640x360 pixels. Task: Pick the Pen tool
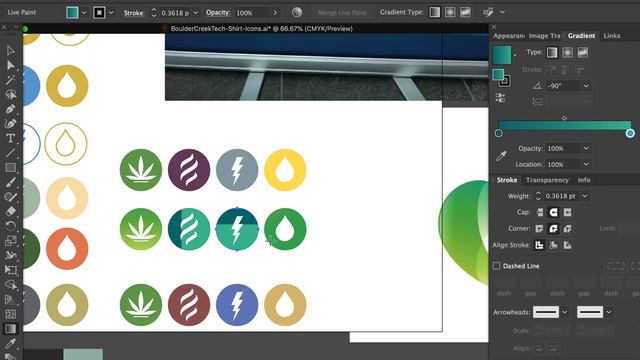point(11,109)
